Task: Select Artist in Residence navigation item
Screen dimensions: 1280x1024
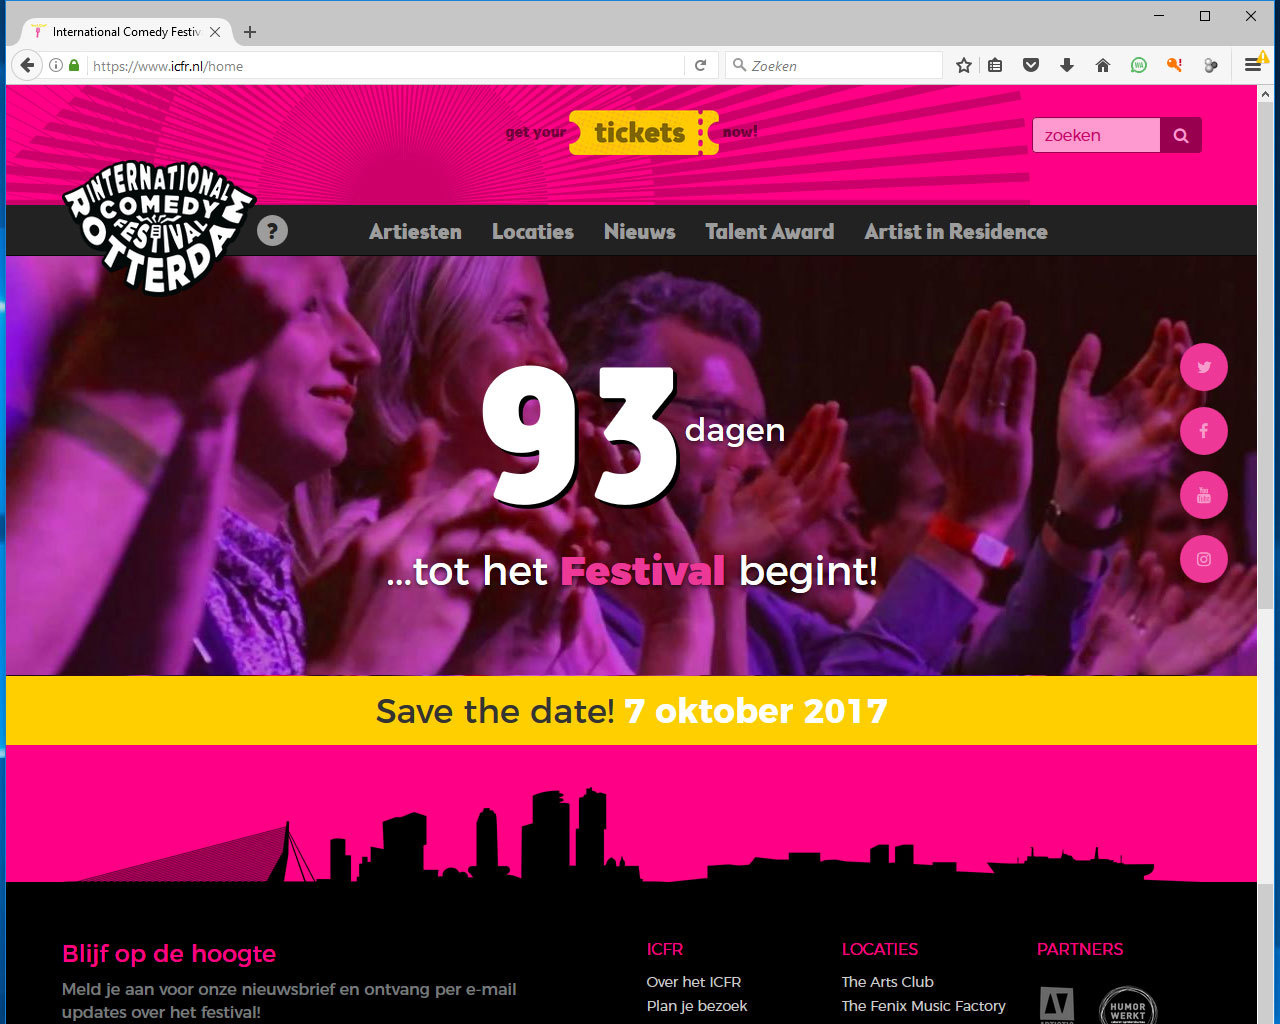Action: (x=956, y=232)
